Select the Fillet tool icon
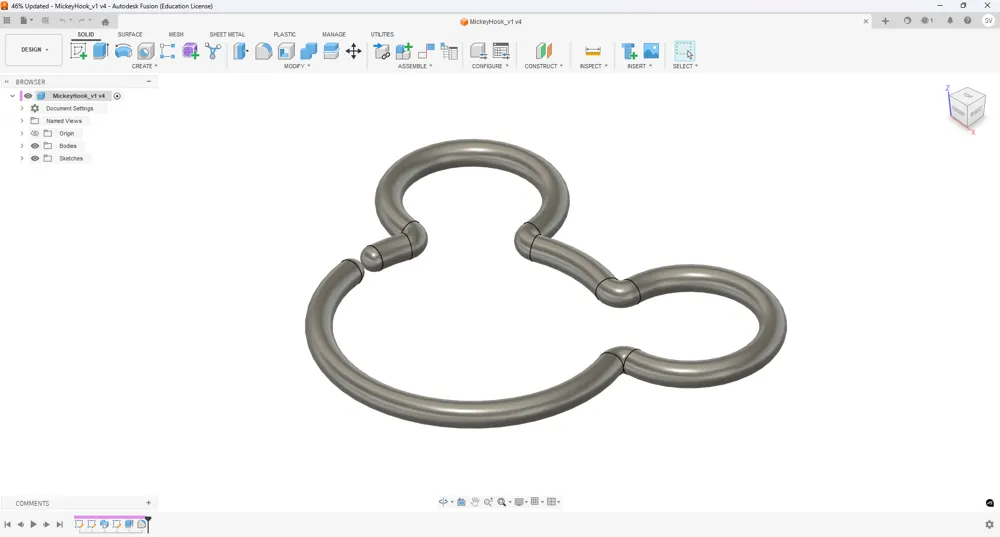 [263, 51]
